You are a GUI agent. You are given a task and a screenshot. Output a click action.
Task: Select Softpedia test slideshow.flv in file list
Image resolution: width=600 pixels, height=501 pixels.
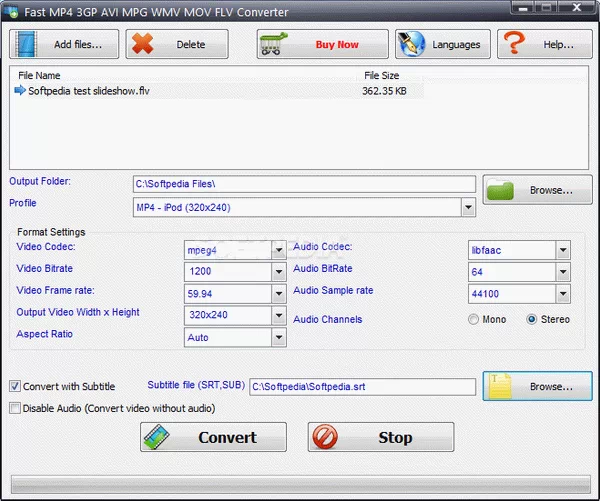click(x=89, y=91)
